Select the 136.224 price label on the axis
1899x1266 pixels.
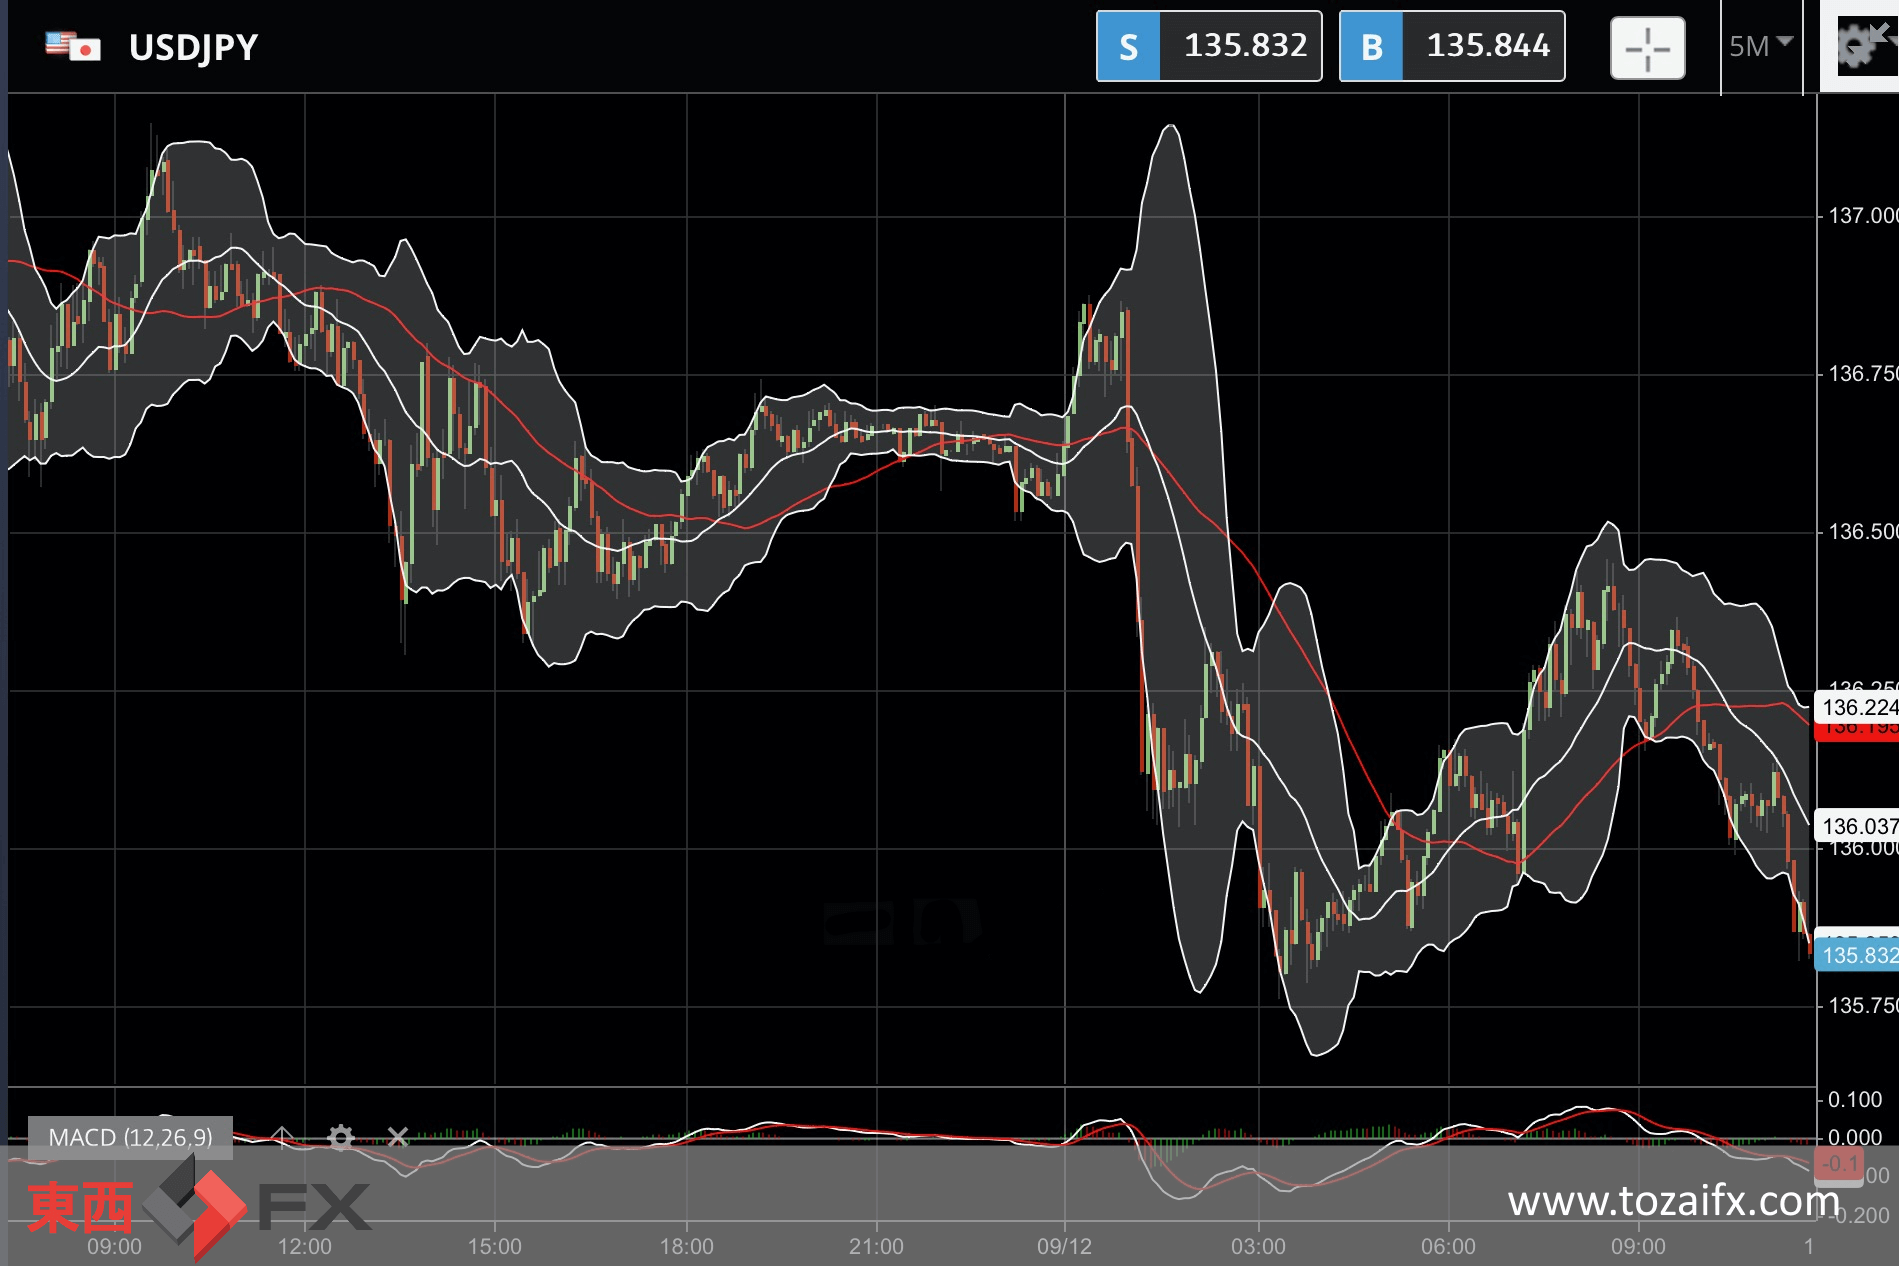[1857, 707]
